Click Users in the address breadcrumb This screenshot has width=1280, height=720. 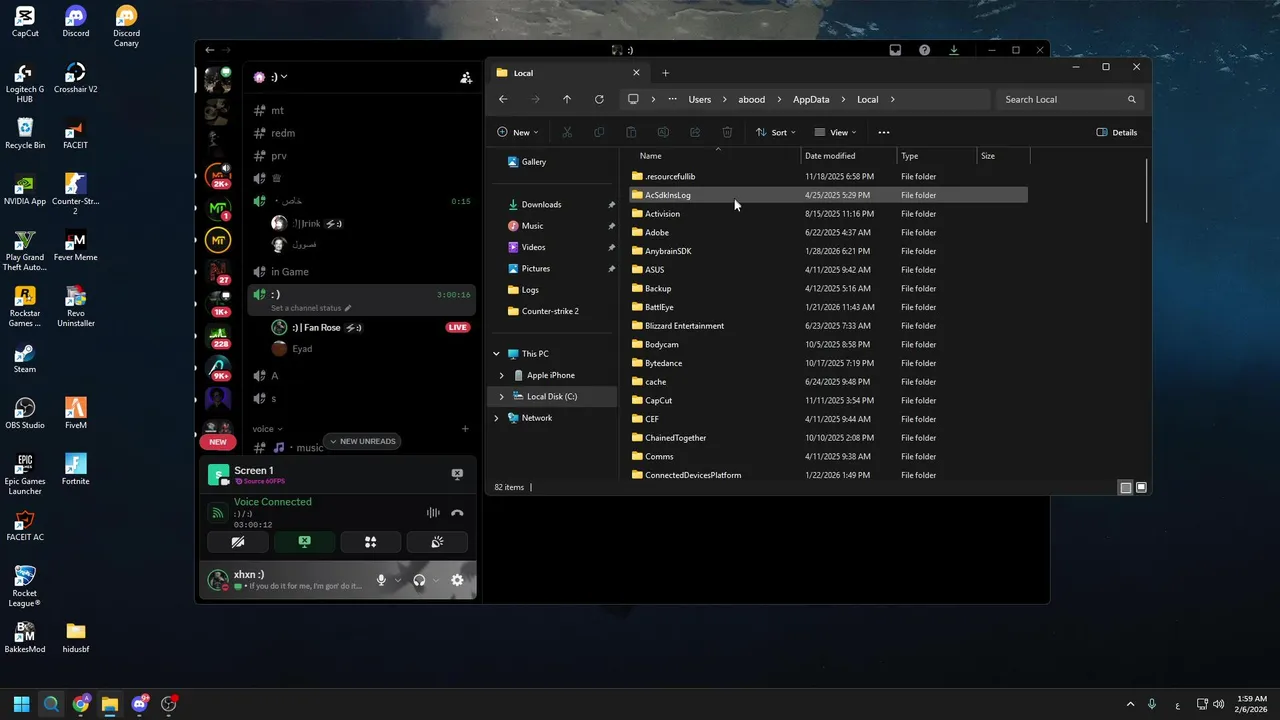click(700, 99)
